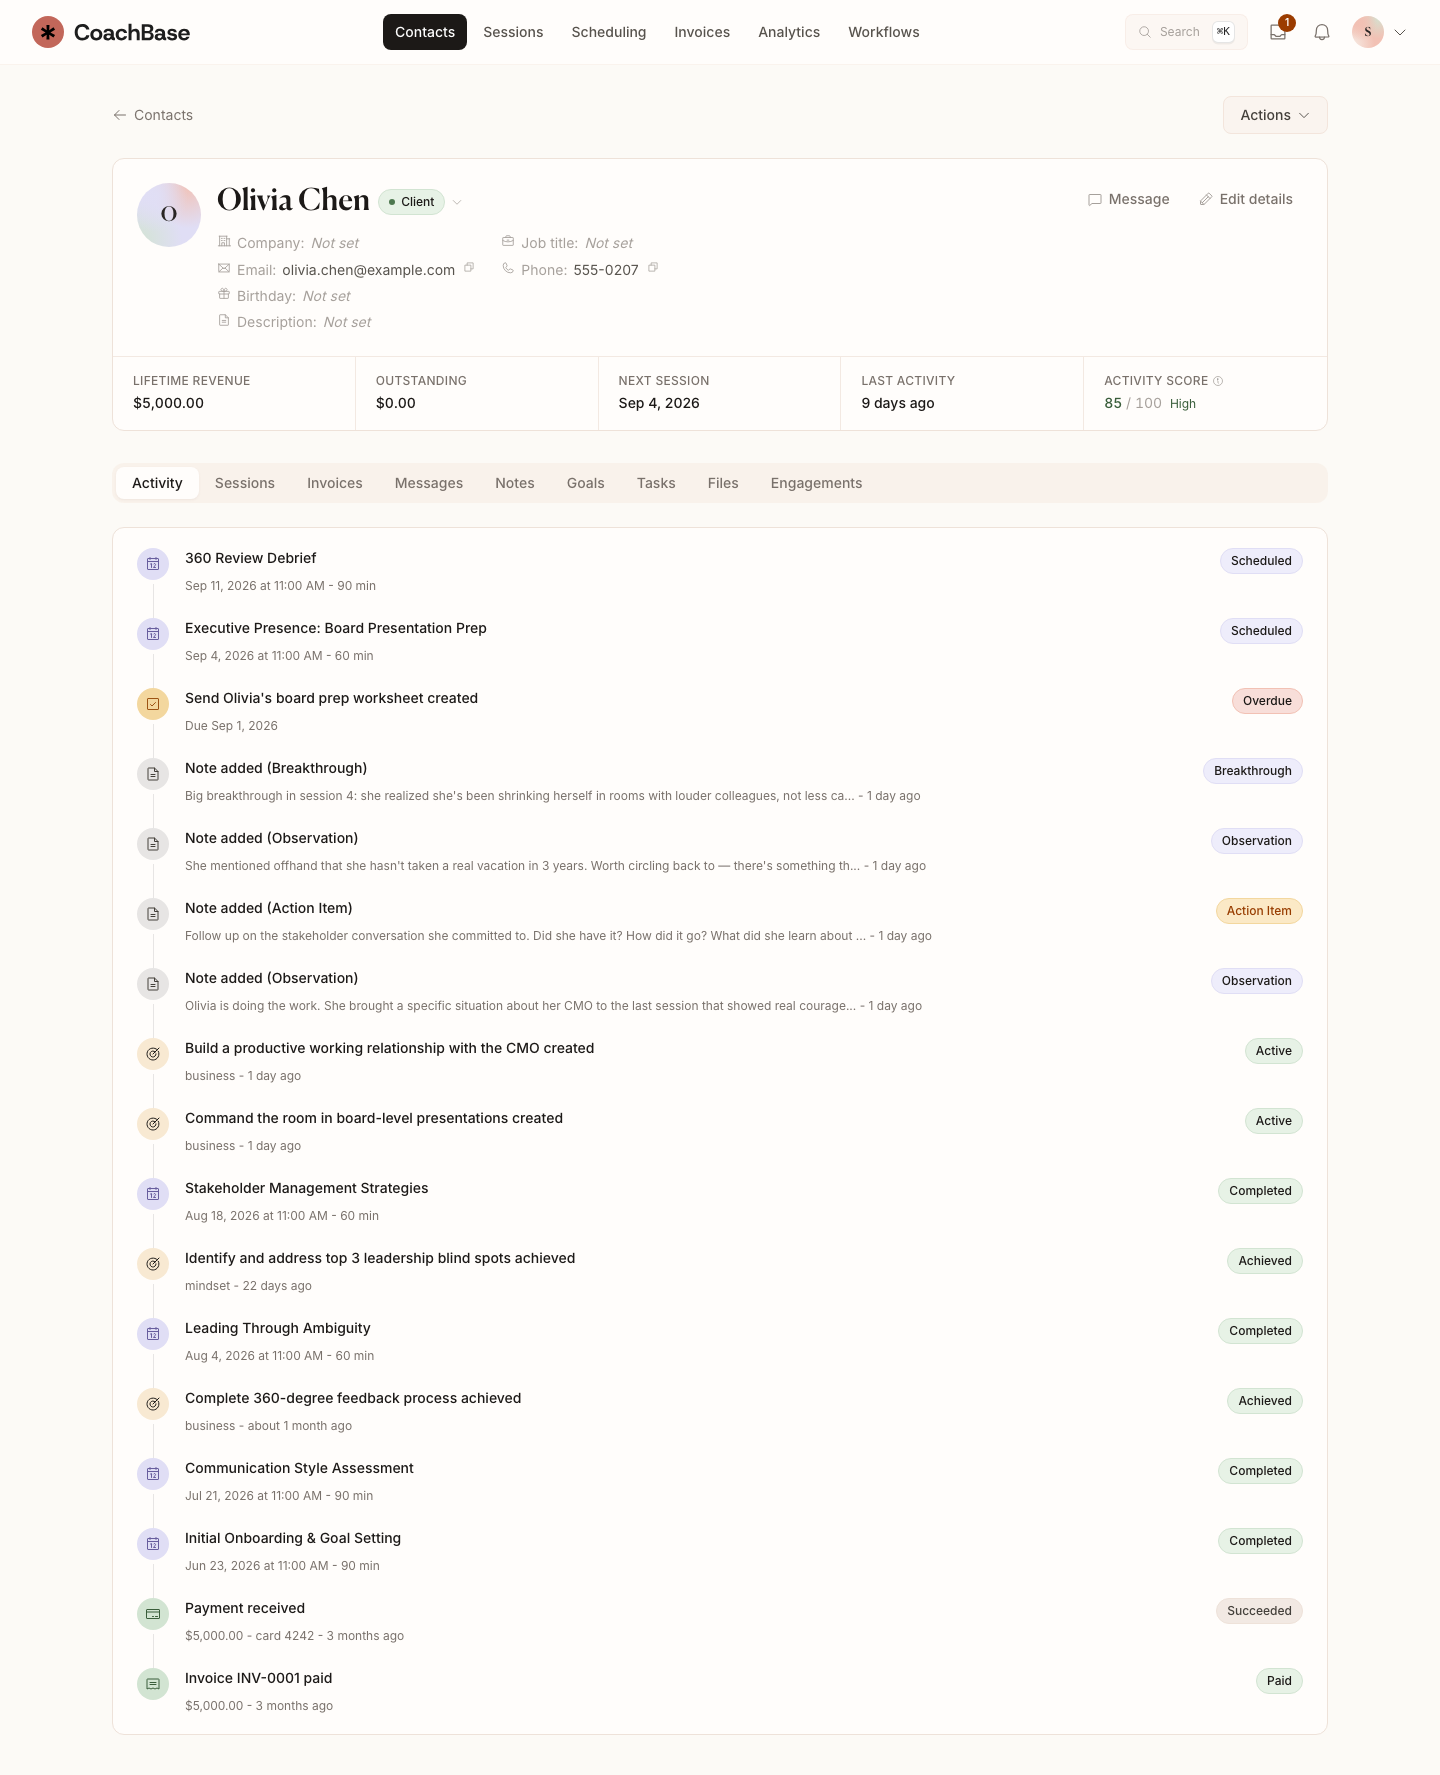Copy Olivia's email address icon
Screen dimensions: 1440x1775
tap(469, 268)
